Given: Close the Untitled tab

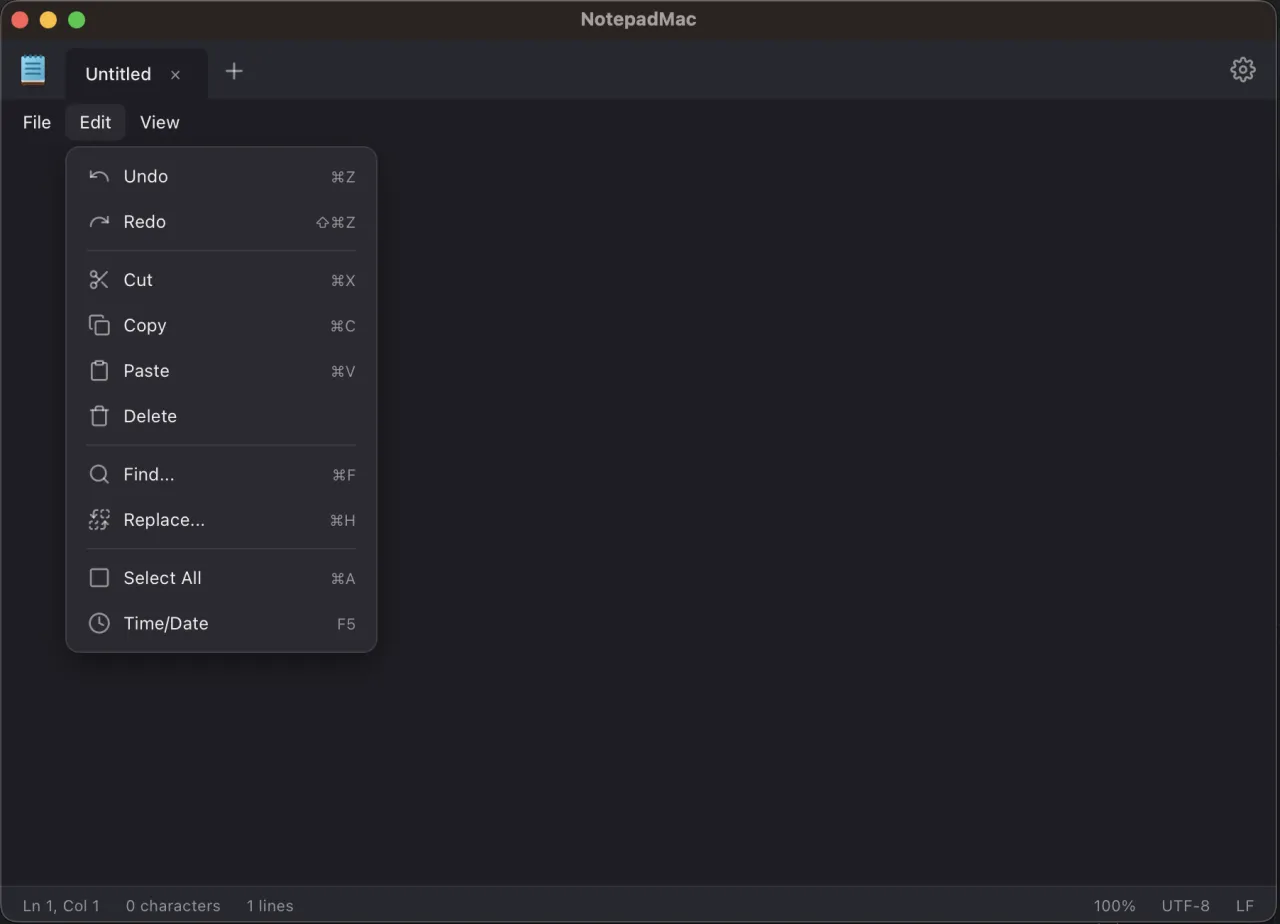Looking at the screenshot, I should coord(175,75).
